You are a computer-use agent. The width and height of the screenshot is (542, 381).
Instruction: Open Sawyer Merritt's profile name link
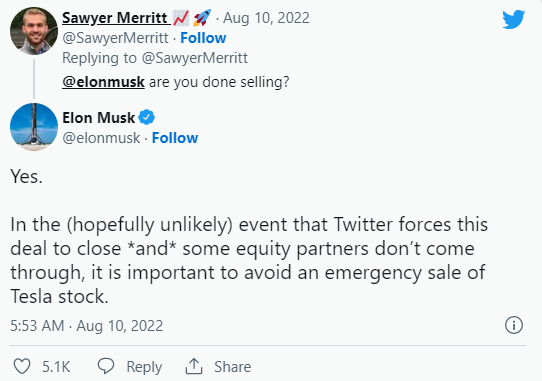pos(115,18)
